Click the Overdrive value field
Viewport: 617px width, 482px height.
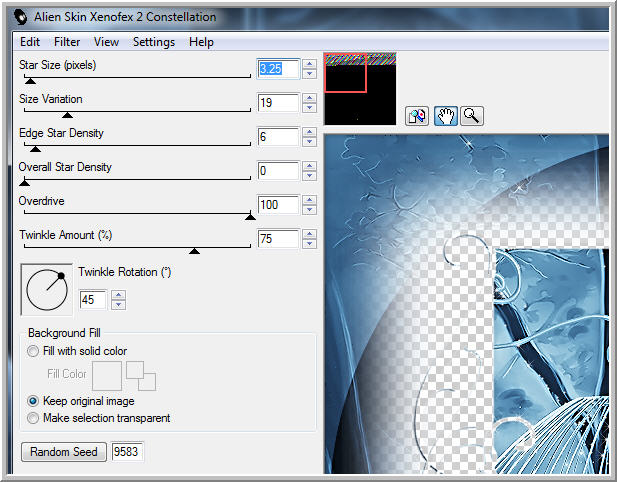[278, 205]
